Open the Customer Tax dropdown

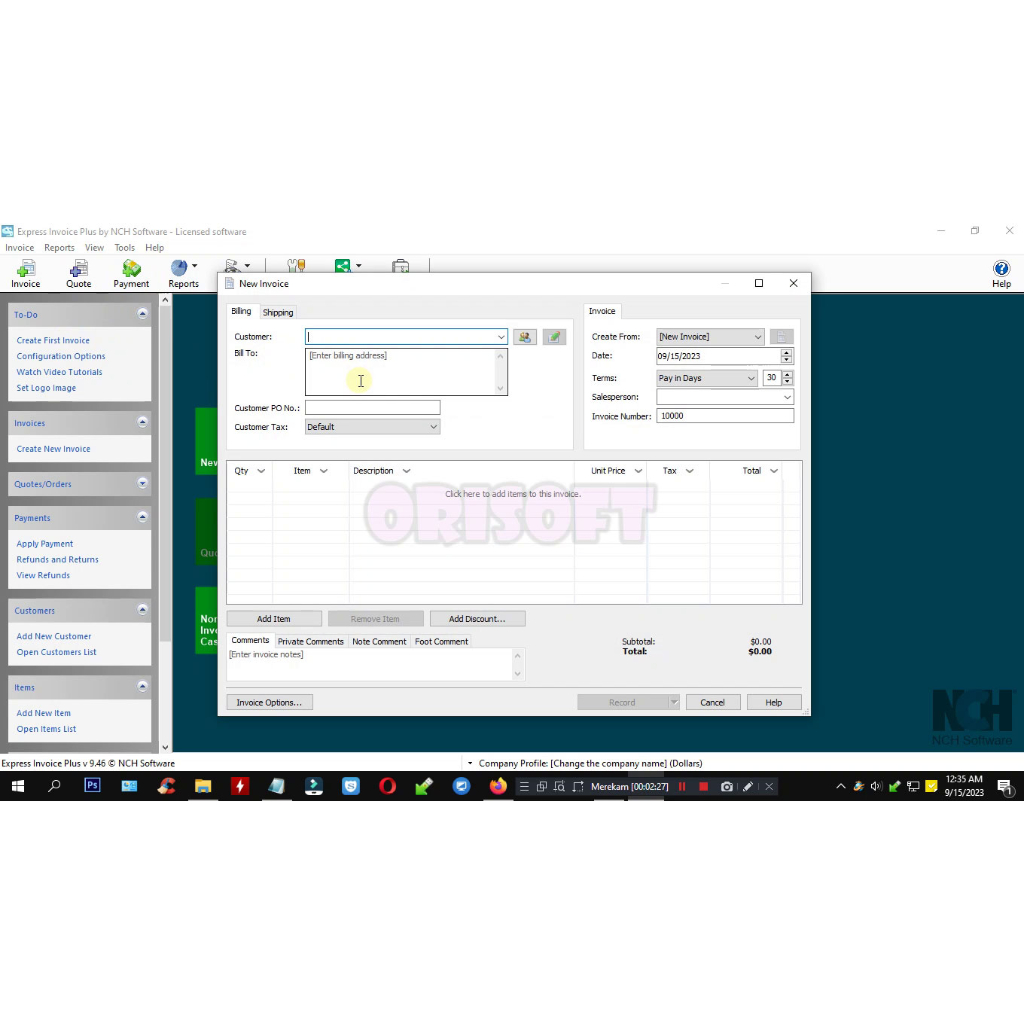pos(433,427)
